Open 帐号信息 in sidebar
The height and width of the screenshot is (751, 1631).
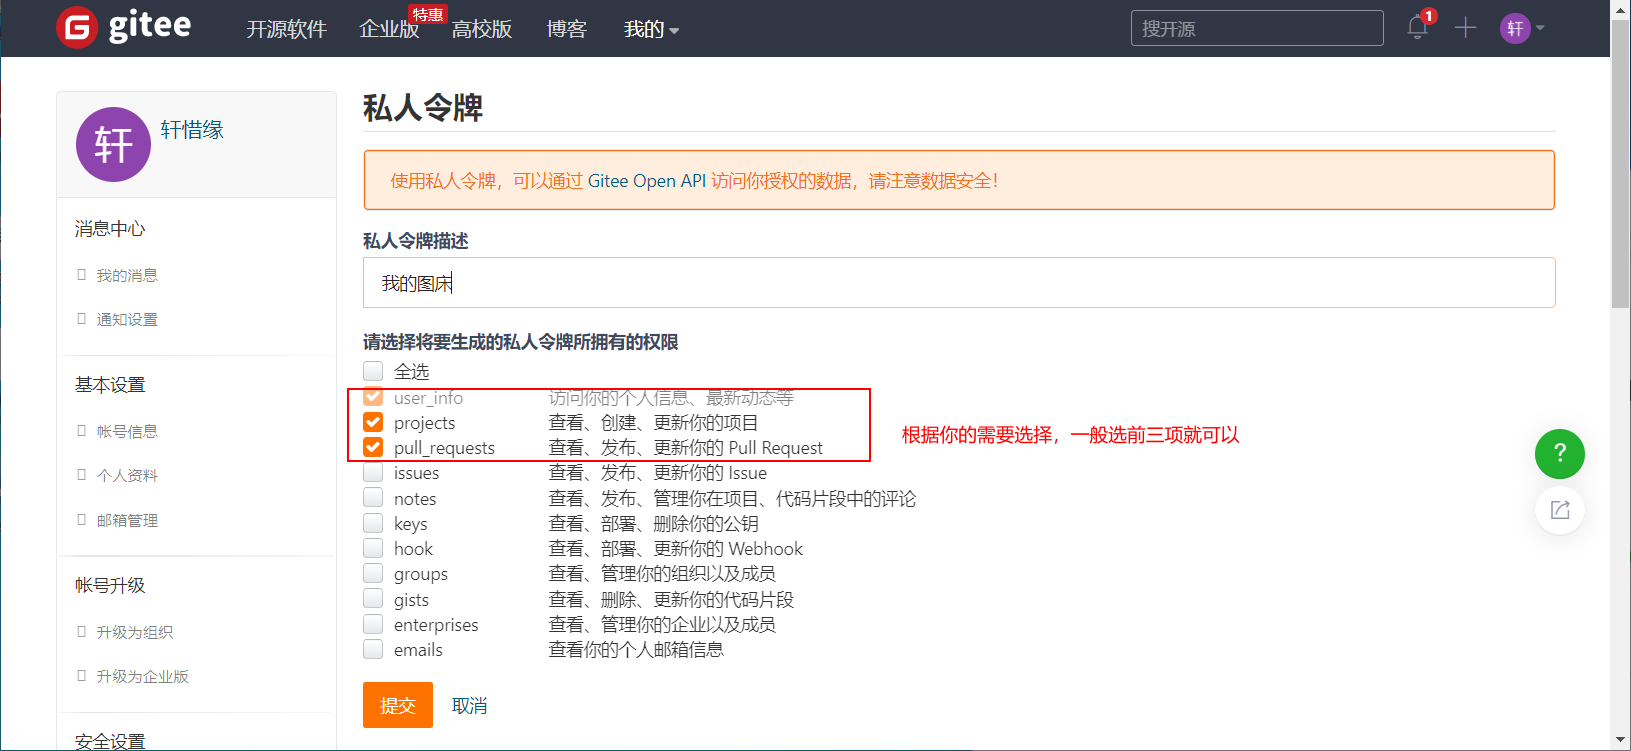coord(127,431)
